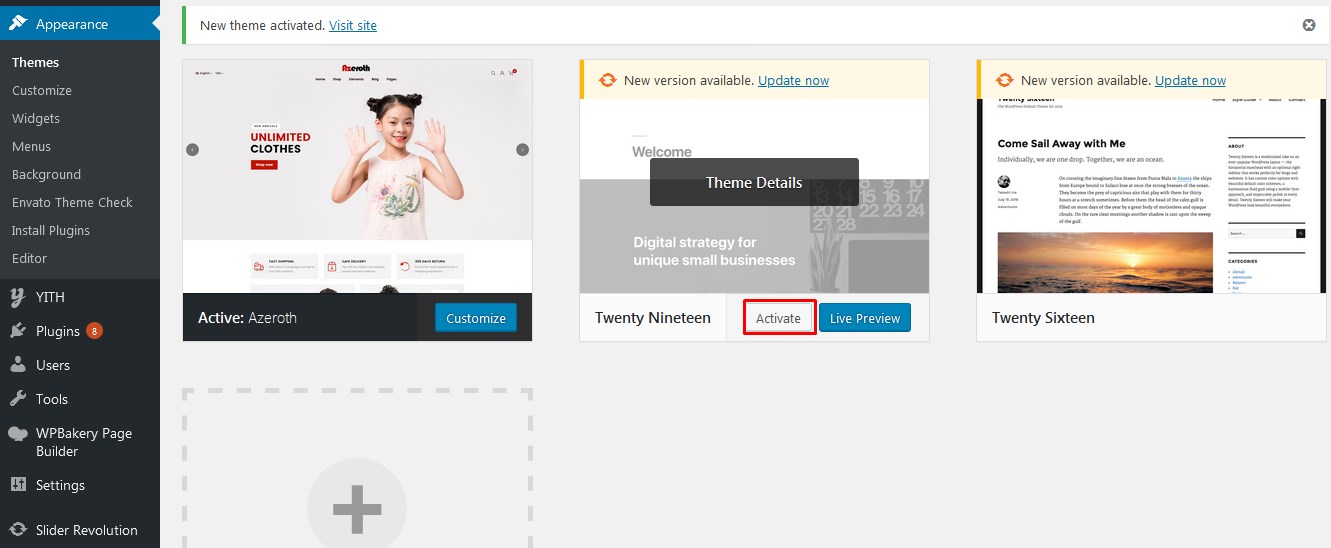
Task: Open Widgets submenu item
Action: coord(36,118)
